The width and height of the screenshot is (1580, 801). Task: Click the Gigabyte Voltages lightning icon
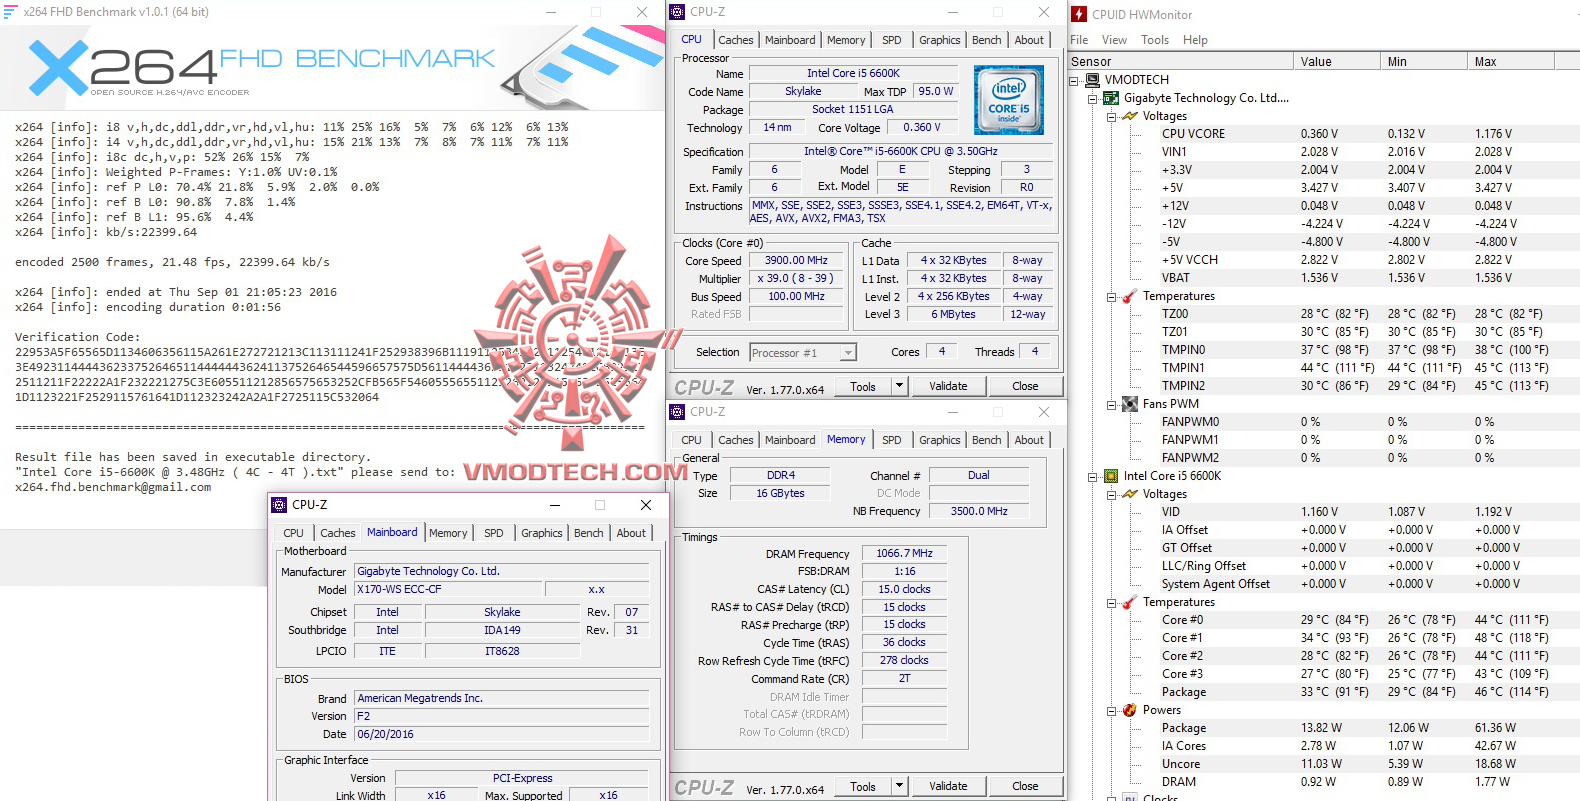pyautogui.click(x=1130, y=116)
